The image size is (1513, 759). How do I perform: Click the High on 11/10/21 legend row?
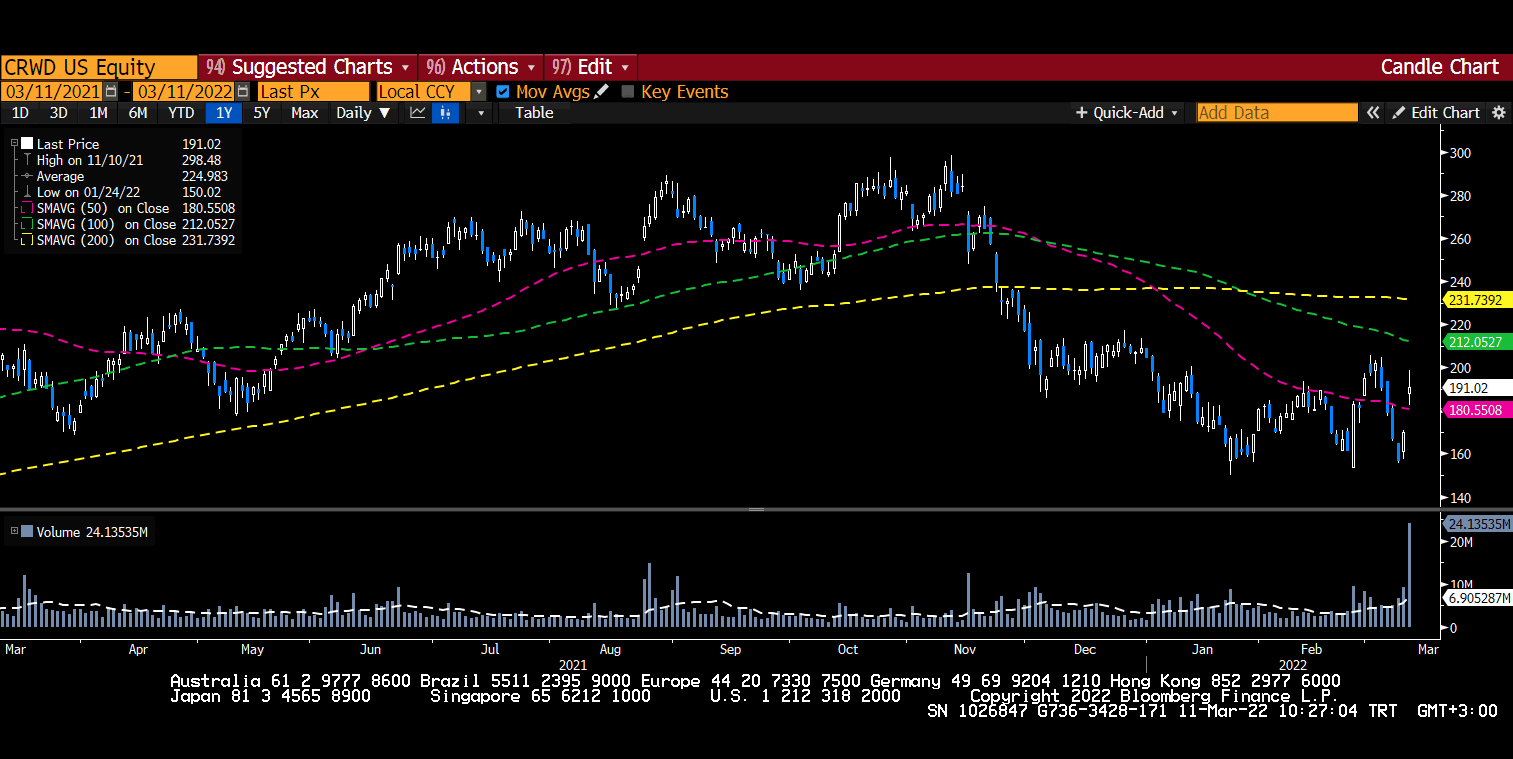129,160
